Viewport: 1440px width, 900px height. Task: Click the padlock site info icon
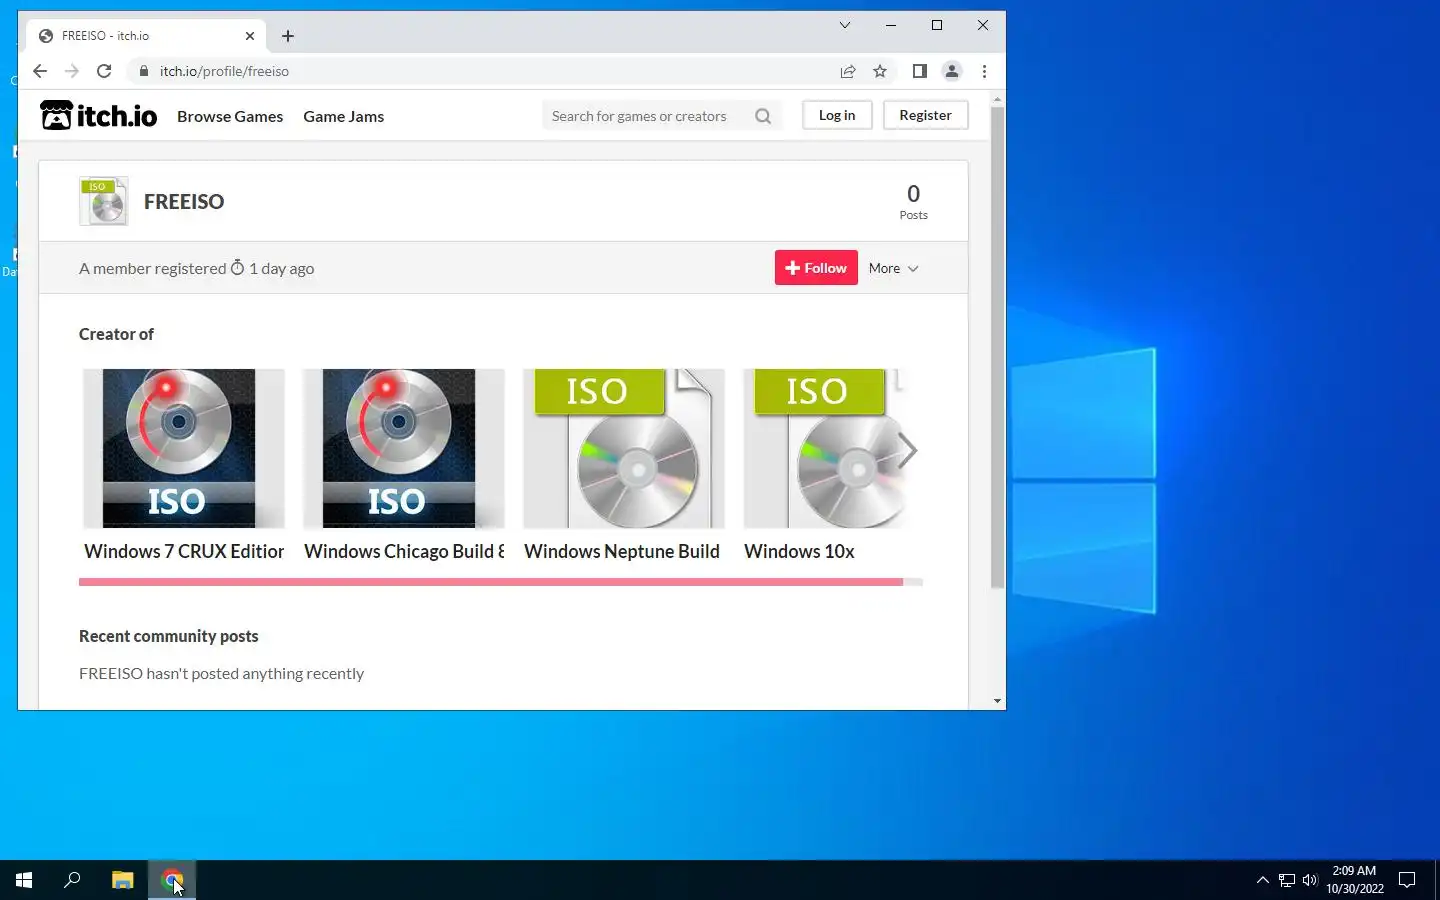coord(144,71)
